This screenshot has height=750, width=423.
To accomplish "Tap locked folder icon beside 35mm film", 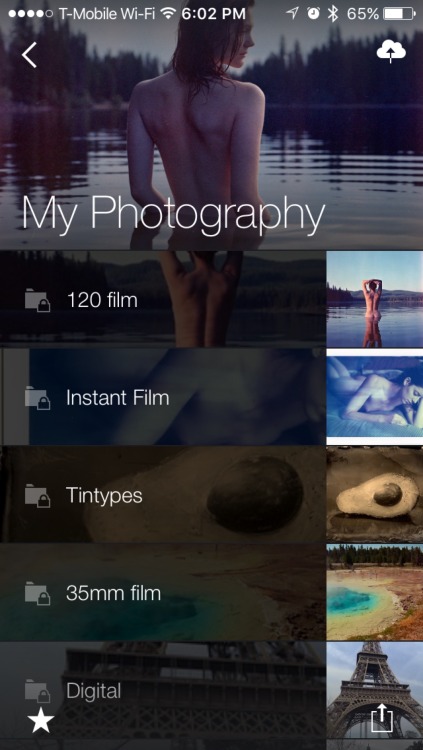I will coord(37,594).
